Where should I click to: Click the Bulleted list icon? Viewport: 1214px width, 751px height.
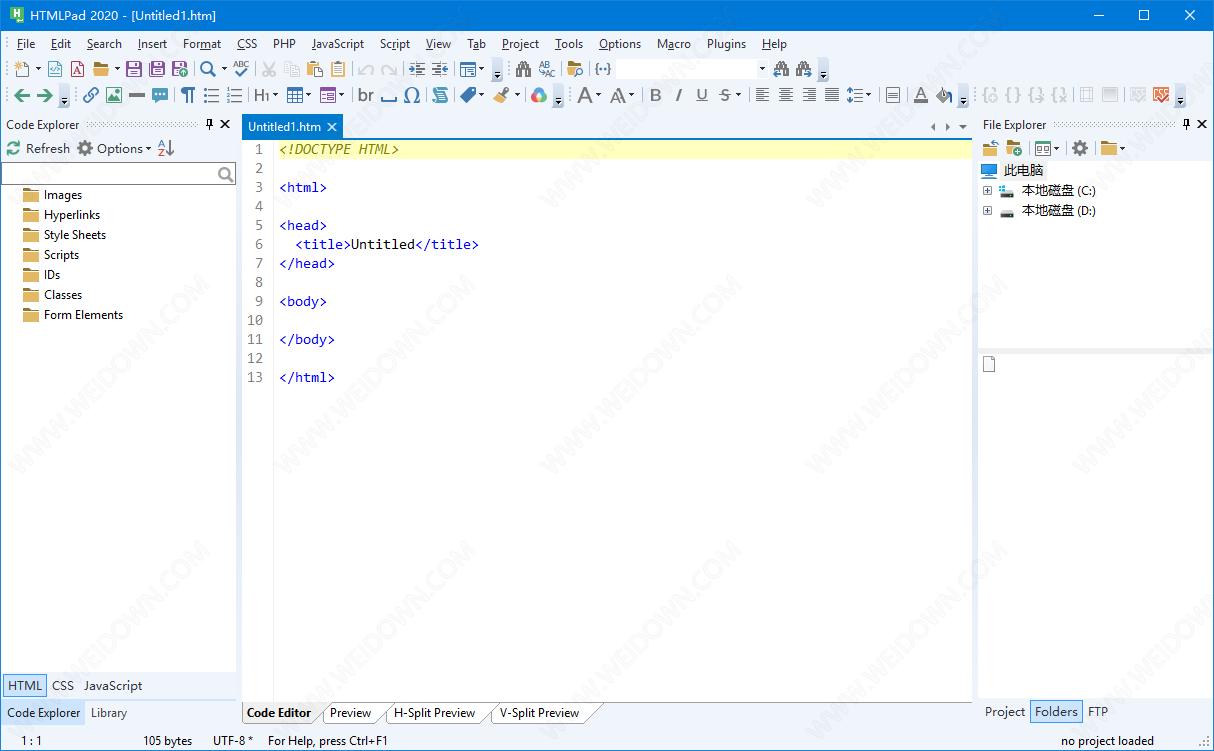point(211,95)
